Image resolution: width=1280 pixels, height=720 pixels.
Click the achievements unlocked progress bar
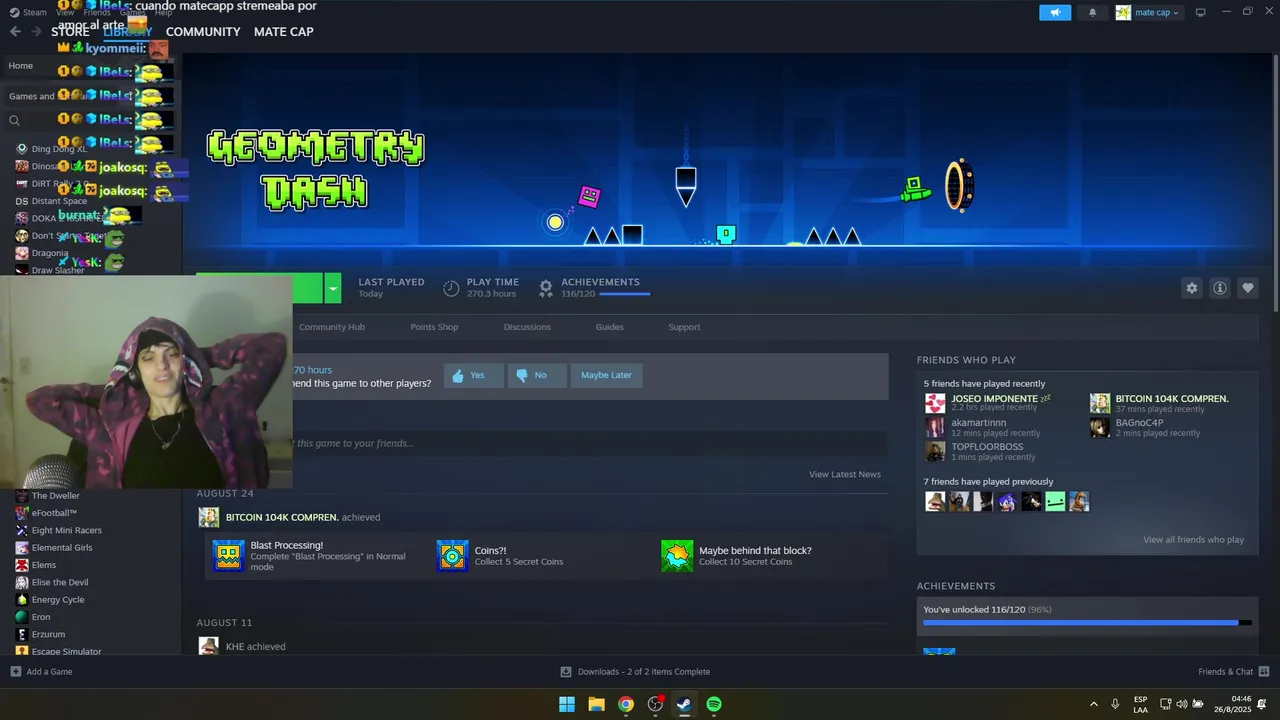[x=1087, y=622]
